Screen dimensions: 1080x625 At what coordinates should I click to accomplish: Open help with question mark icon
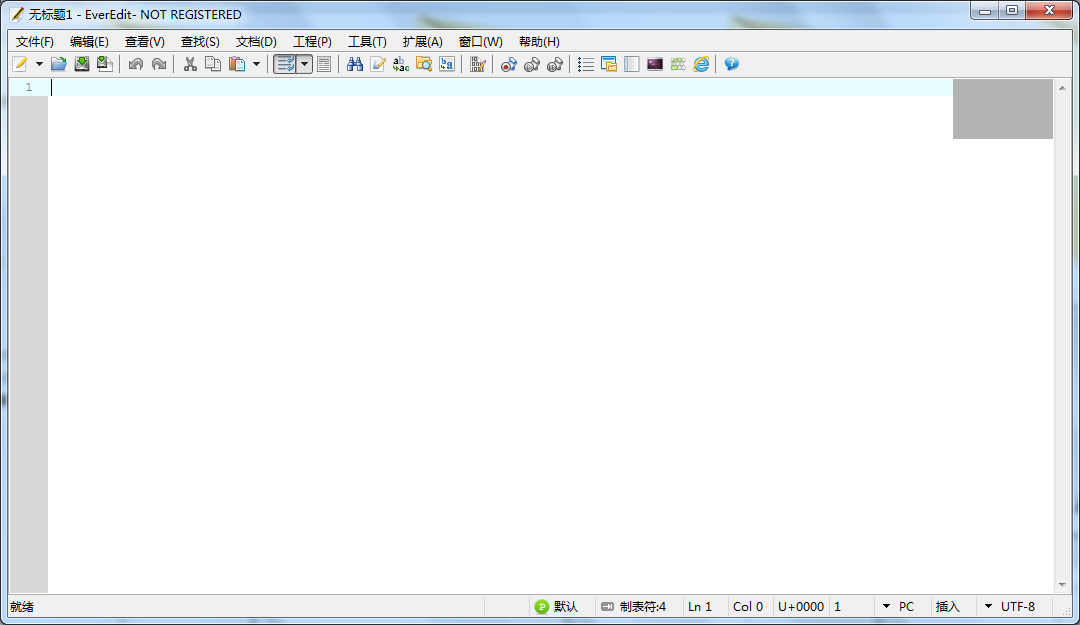(731, 64)
